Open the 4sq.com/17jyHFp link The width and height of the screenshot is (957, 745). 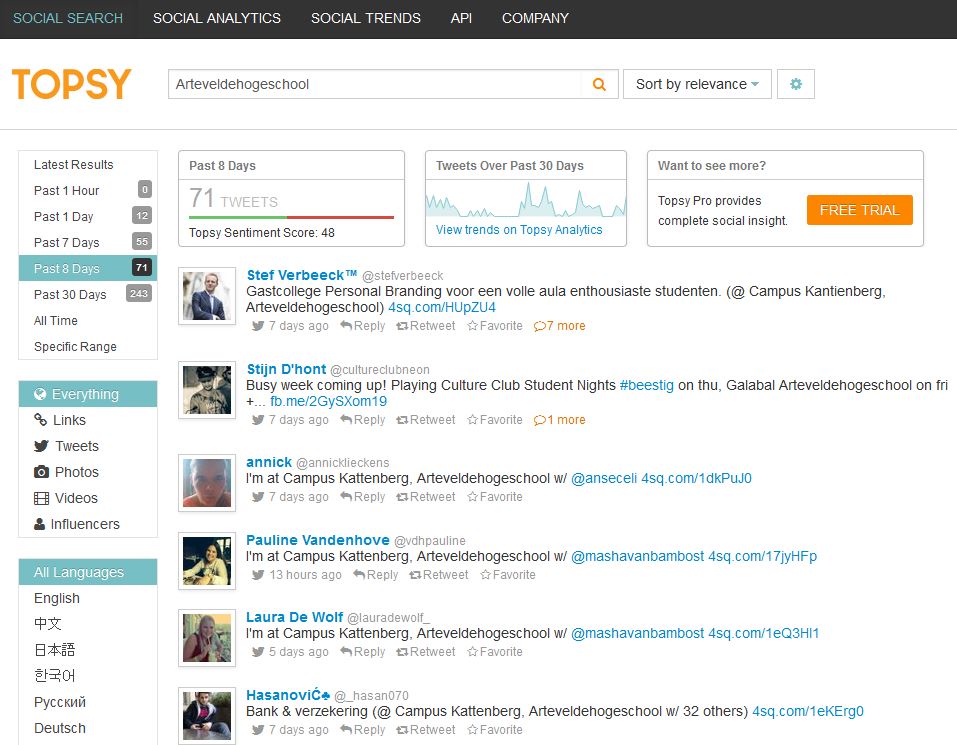[x=762, y=556]
